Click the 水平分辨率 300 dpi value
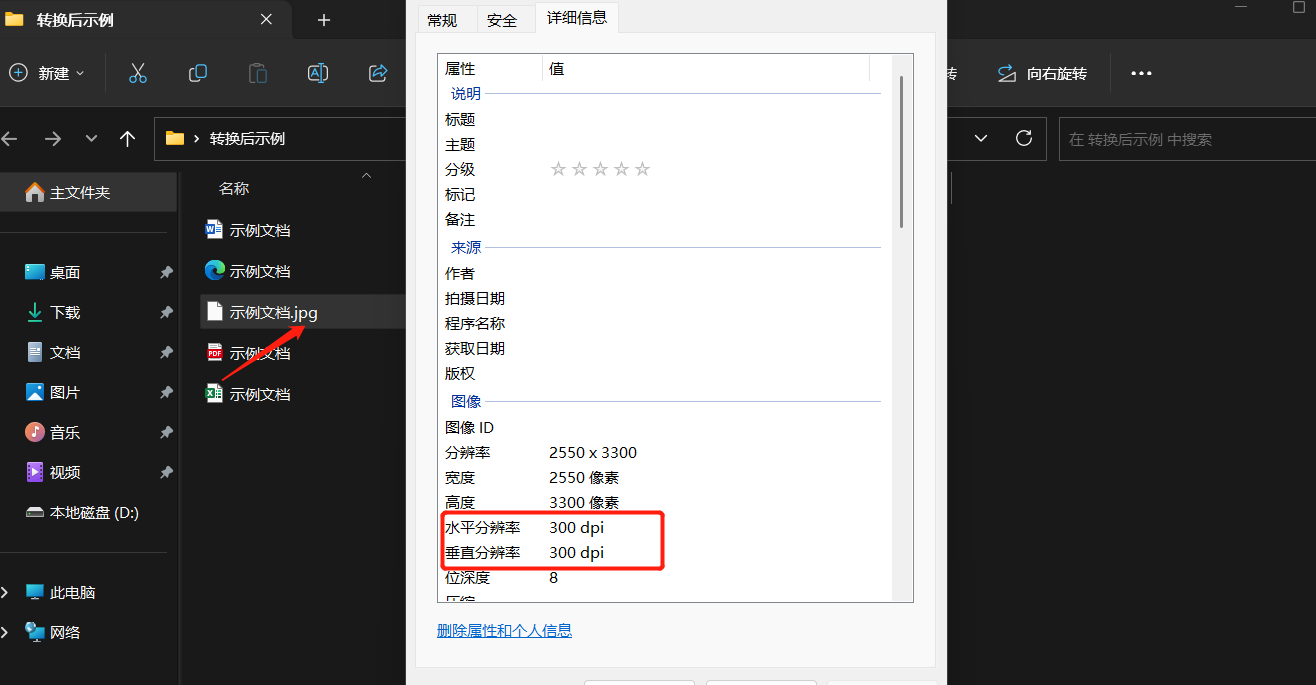 click(x=577, y=527)
